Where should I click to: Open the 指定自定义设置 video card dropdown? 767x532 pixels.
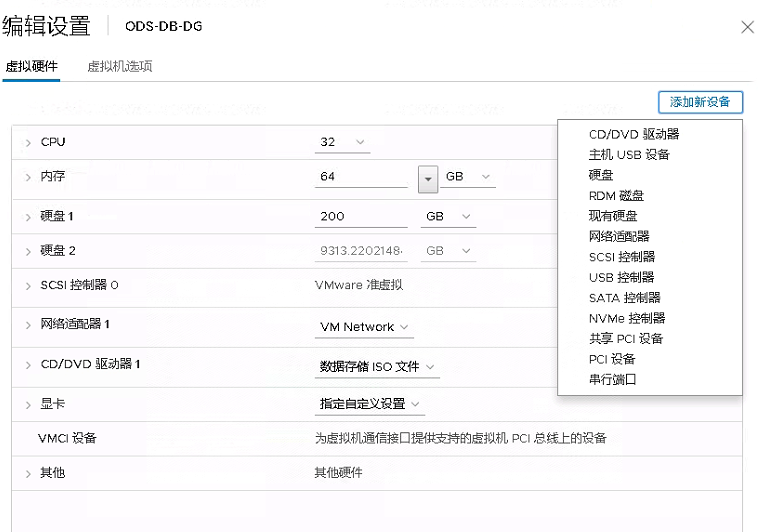(x=369, y=404)
